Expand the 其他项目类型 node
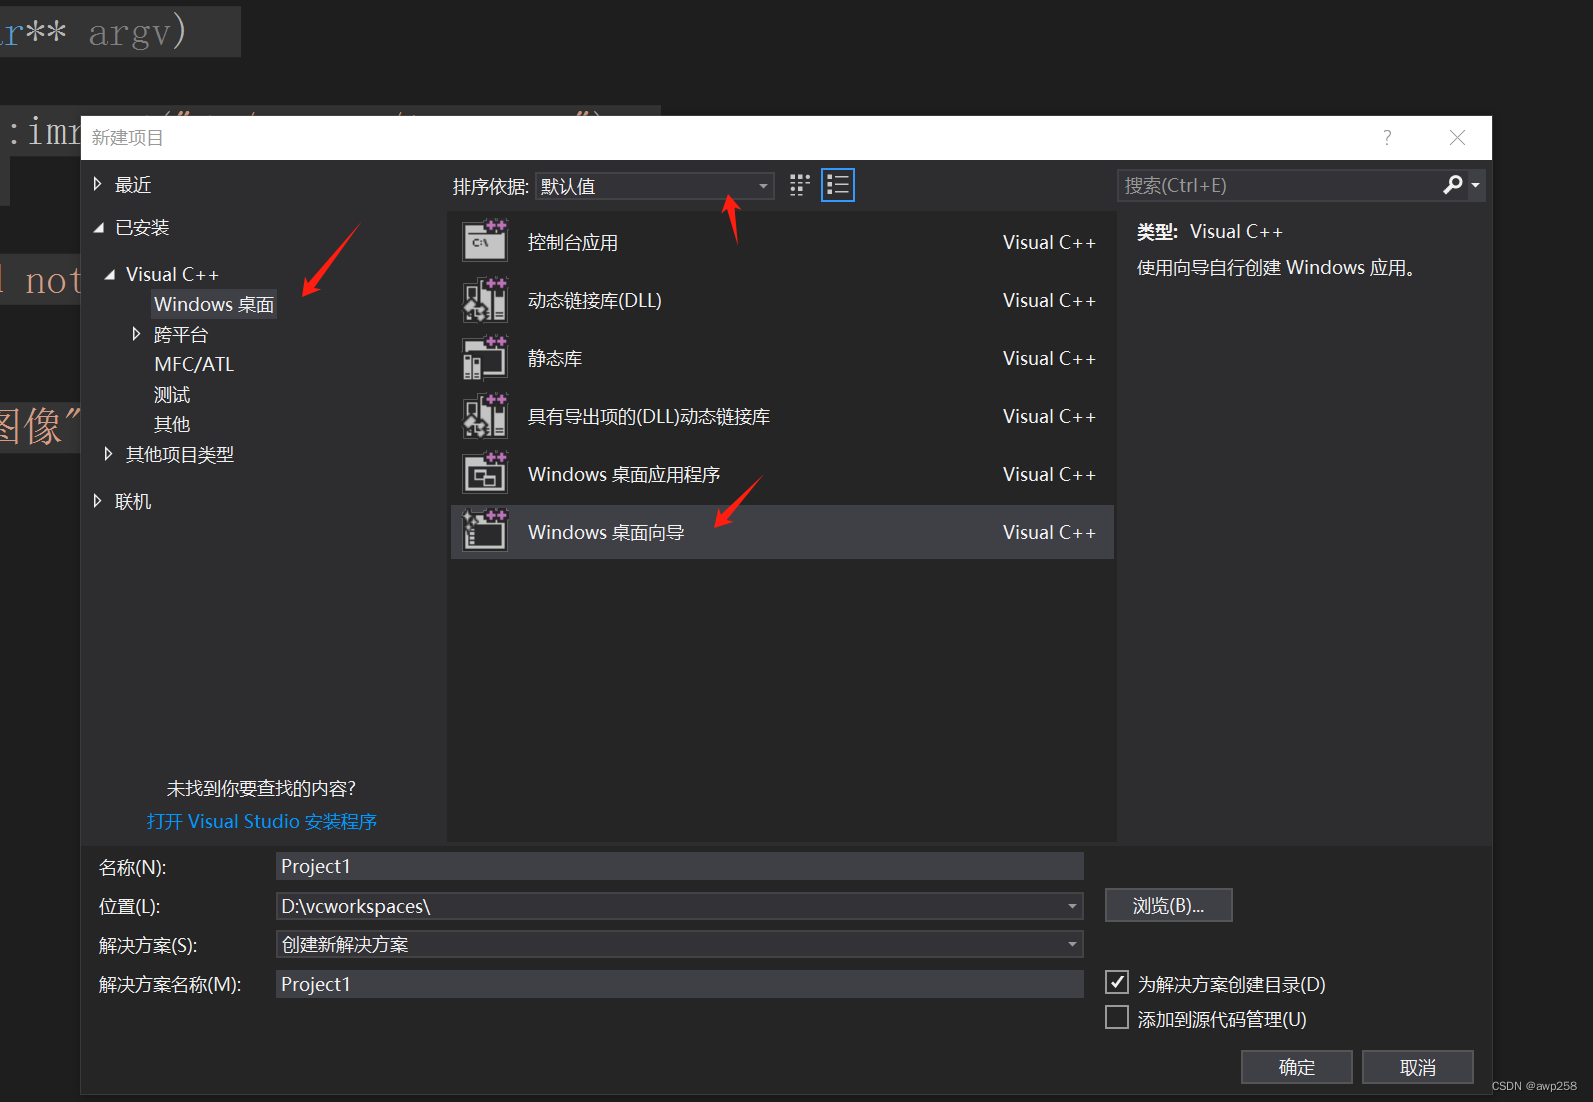 coord(108,454)
